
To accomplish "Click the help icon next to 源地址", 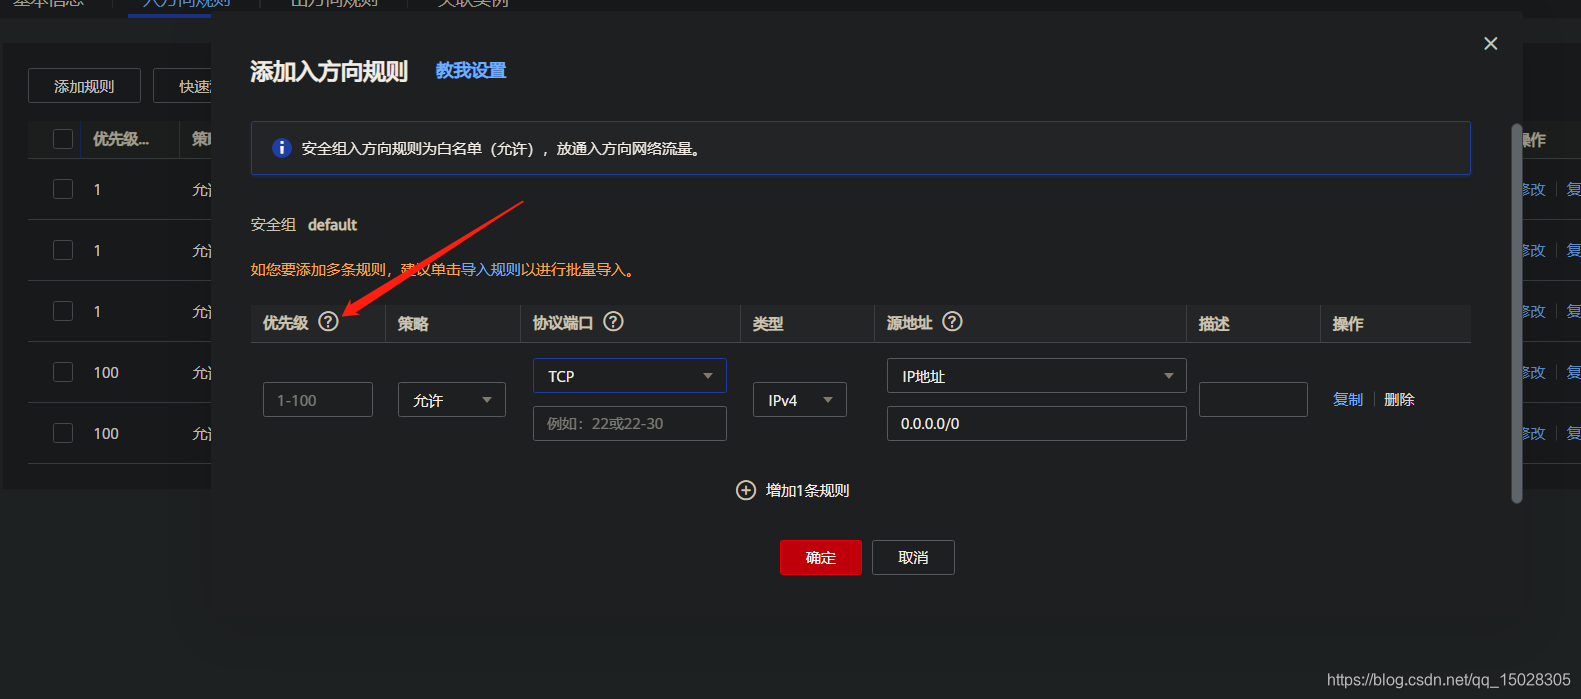I will [x=952, y=322].
